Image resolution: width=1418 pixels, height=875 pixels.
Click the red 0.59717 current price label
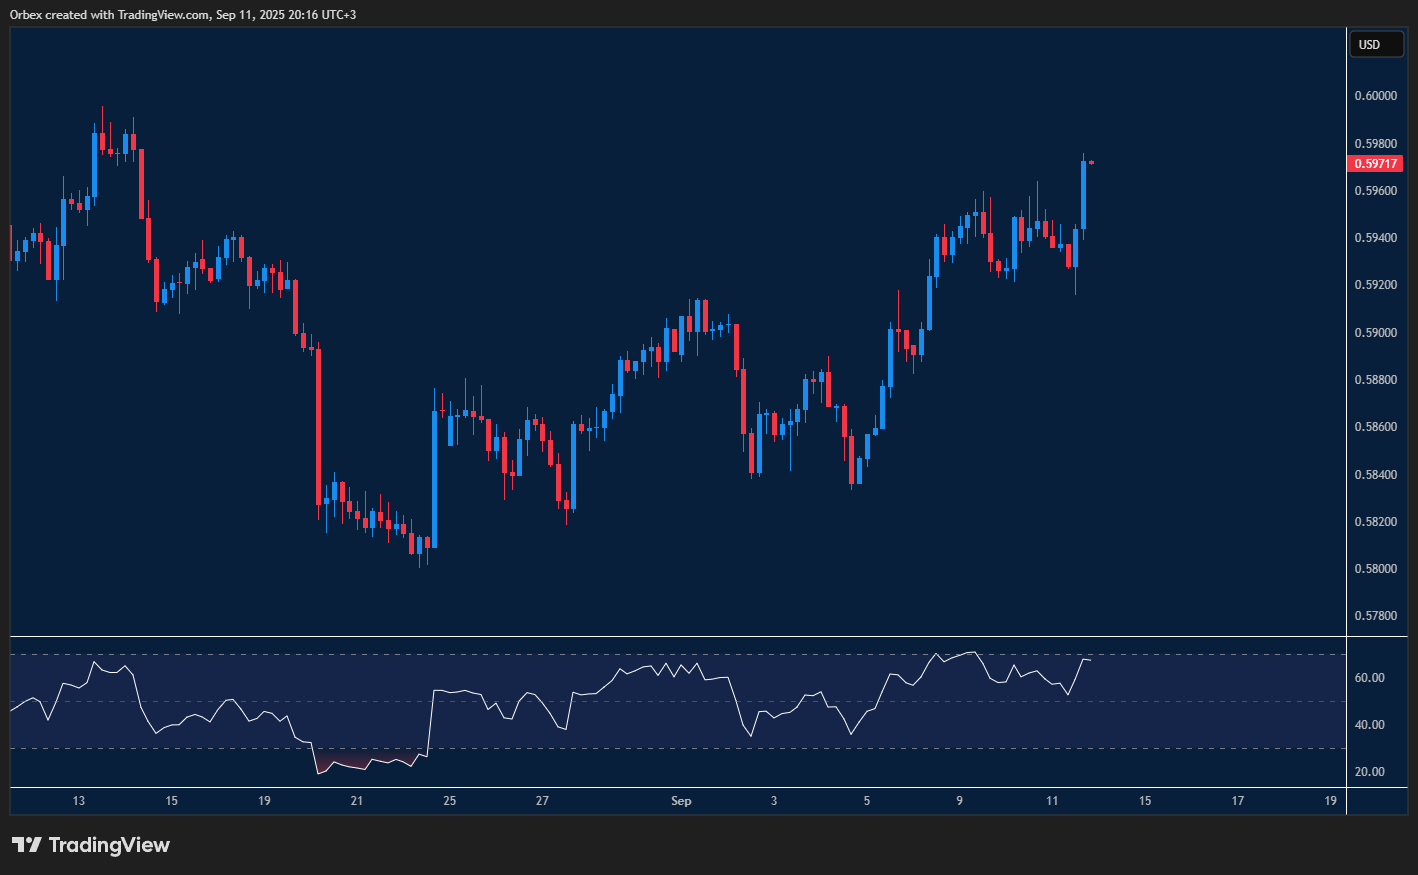tap(1376, 163)
